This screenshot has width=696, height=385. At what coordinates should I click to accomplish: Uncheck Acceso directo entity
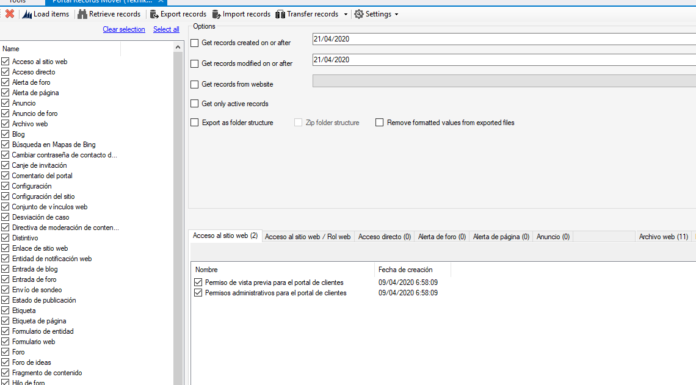point(5,72)
